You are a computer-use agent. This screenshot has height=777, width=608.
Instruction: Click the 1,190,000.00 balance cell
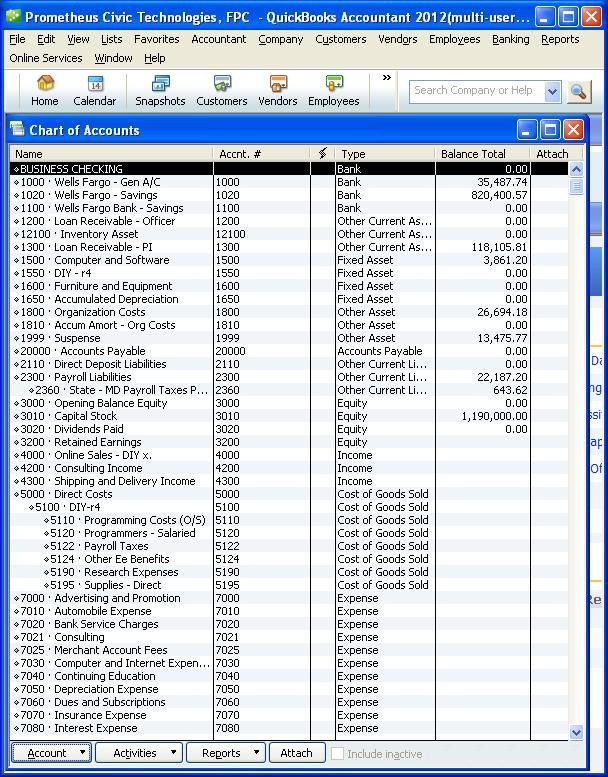click(482, 416)
